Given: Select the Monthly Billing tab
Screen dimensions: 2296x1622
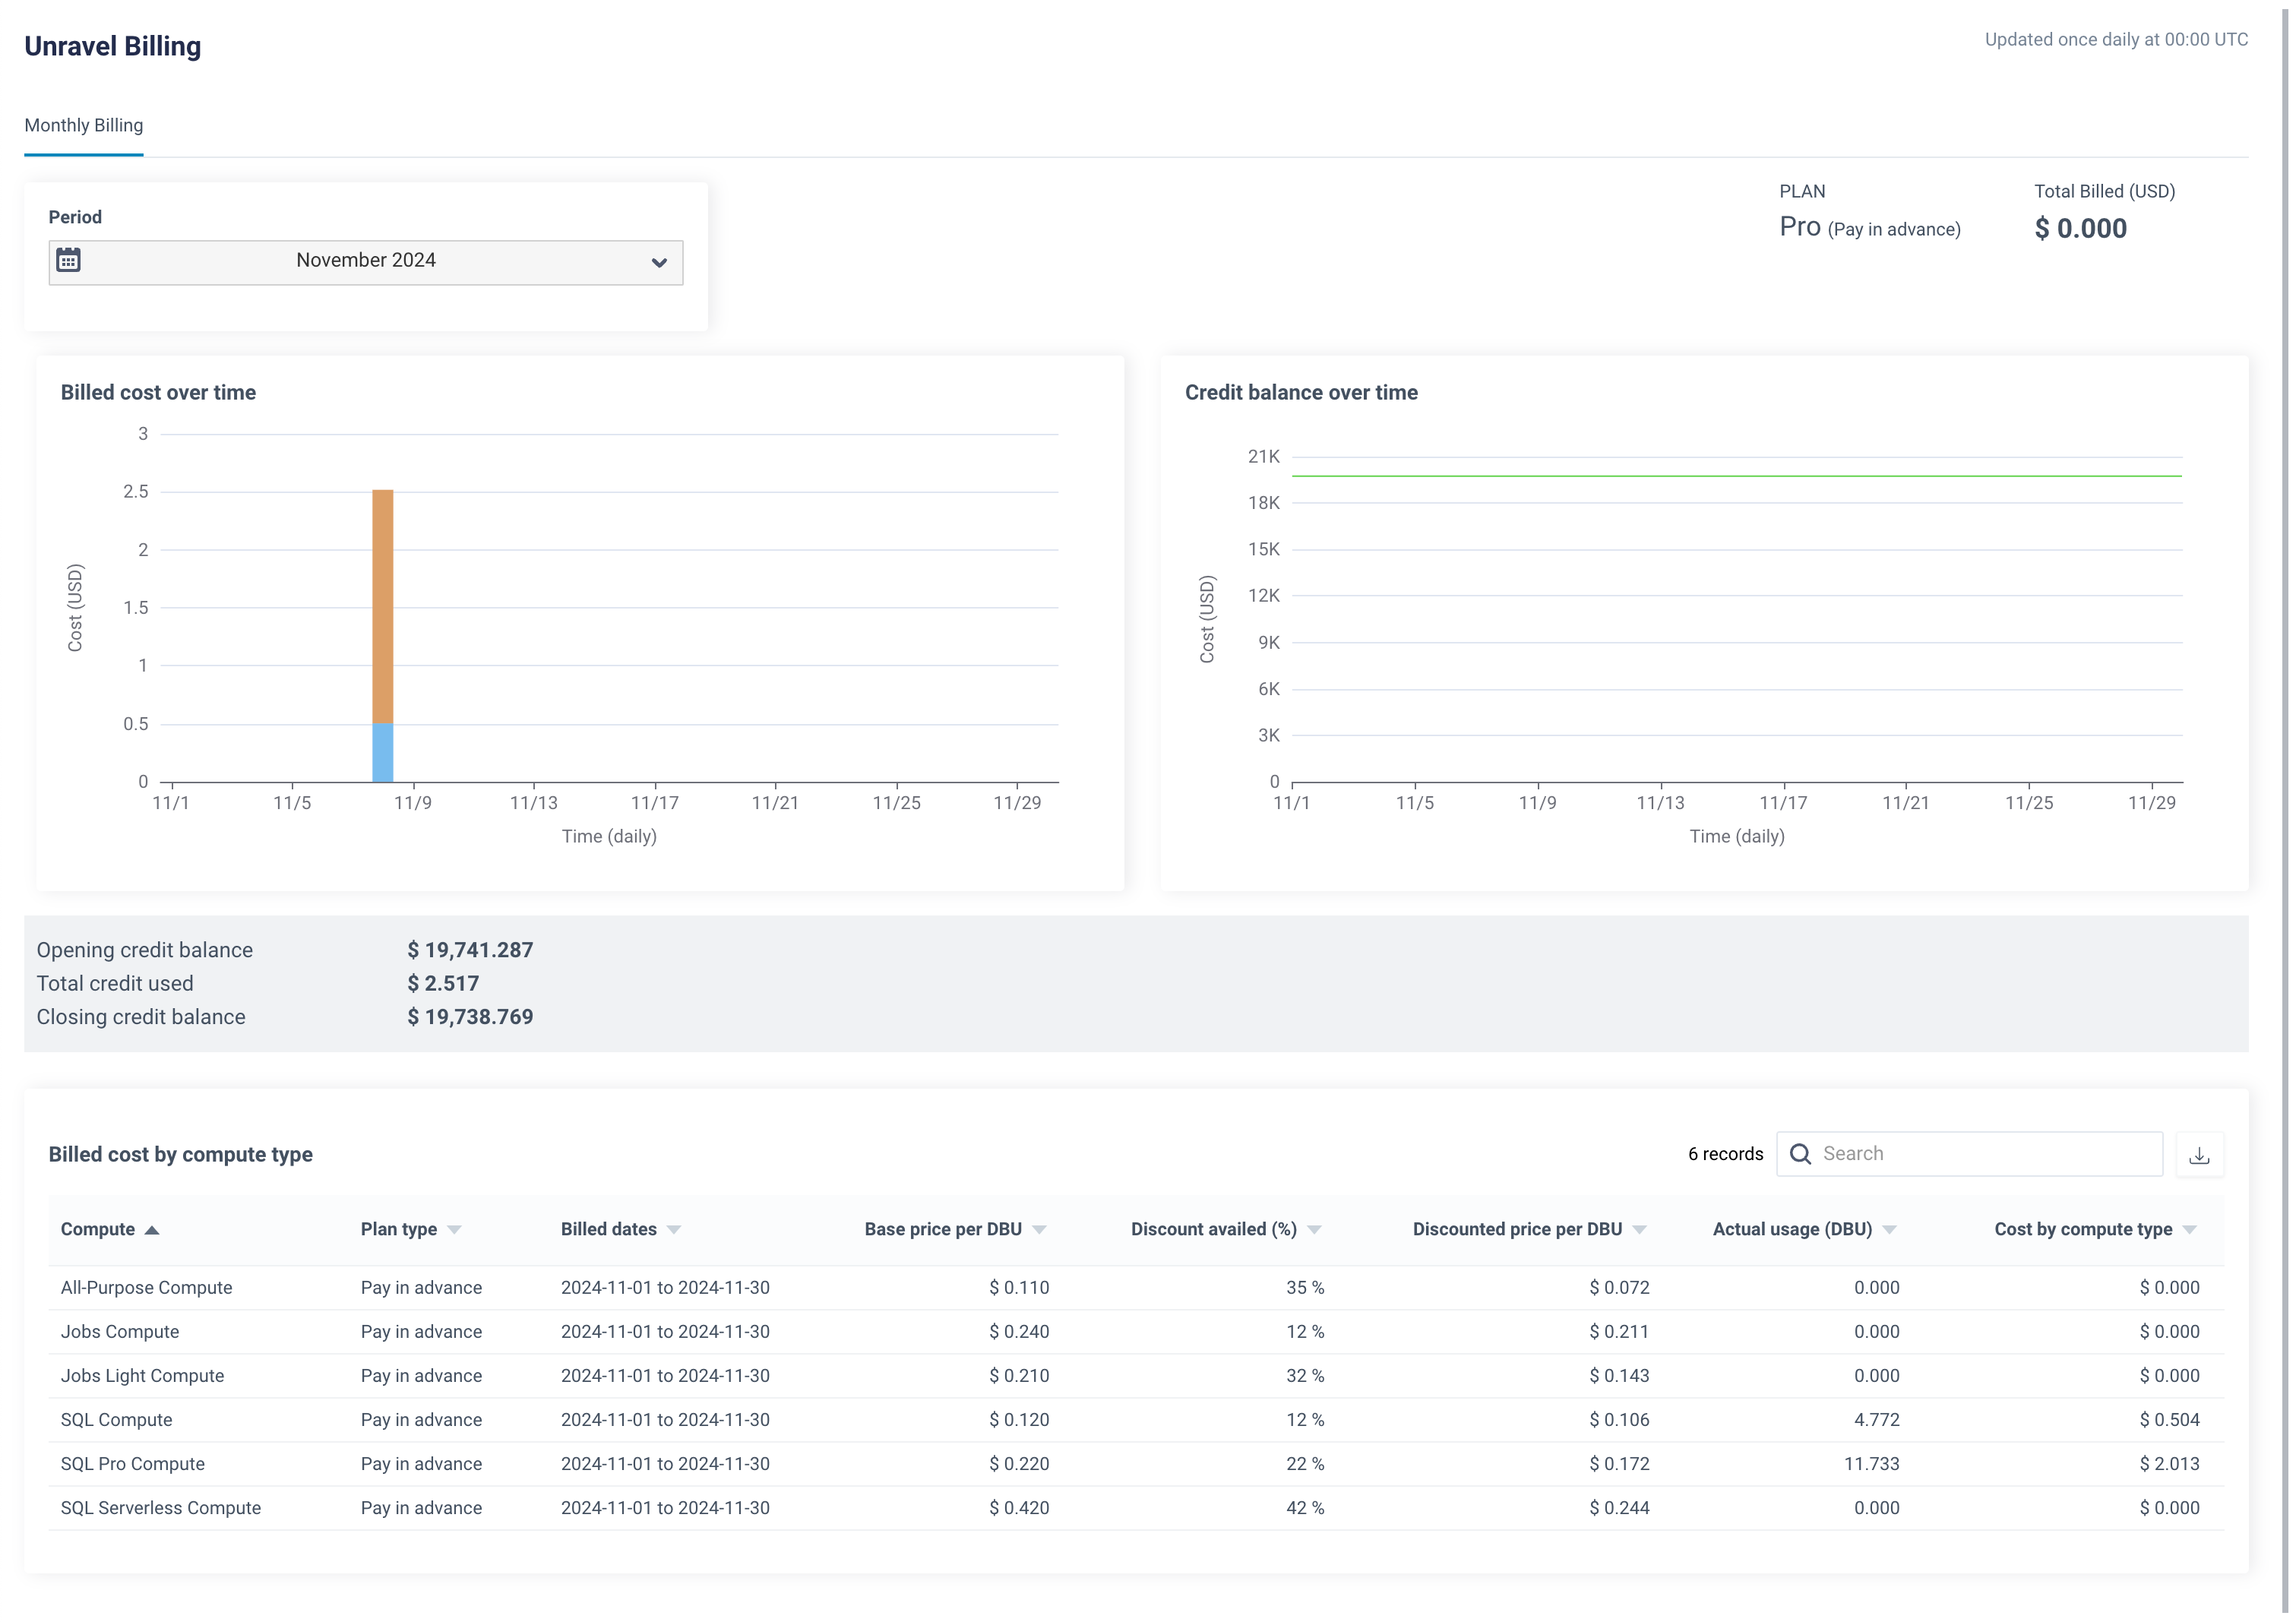Looking at the screenshot, I should click(x=84, y=125).
